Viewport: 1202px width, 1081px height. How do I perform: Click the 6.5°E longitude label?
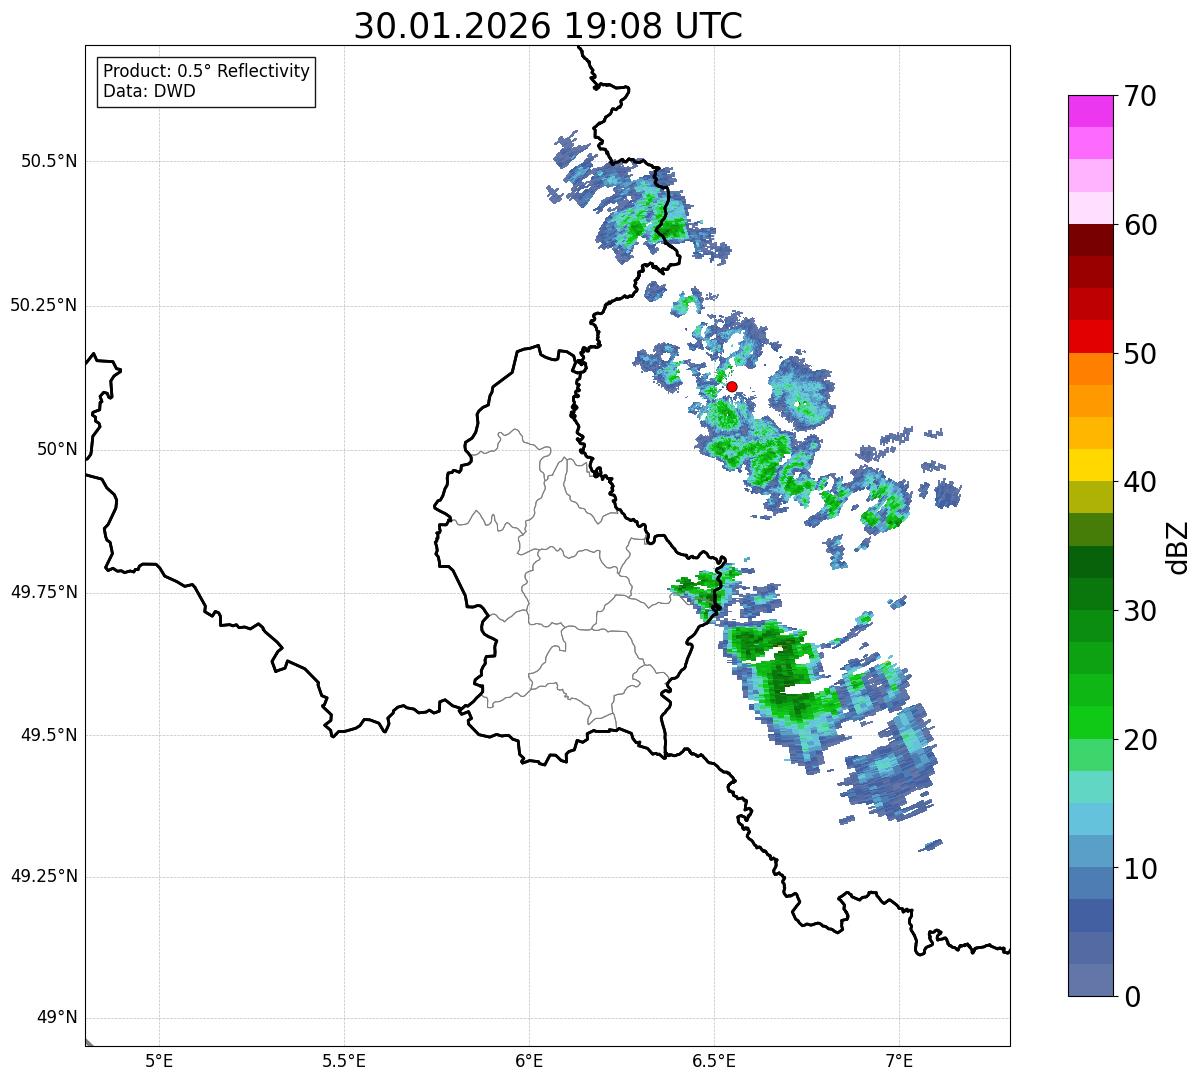click(714, 1060)
